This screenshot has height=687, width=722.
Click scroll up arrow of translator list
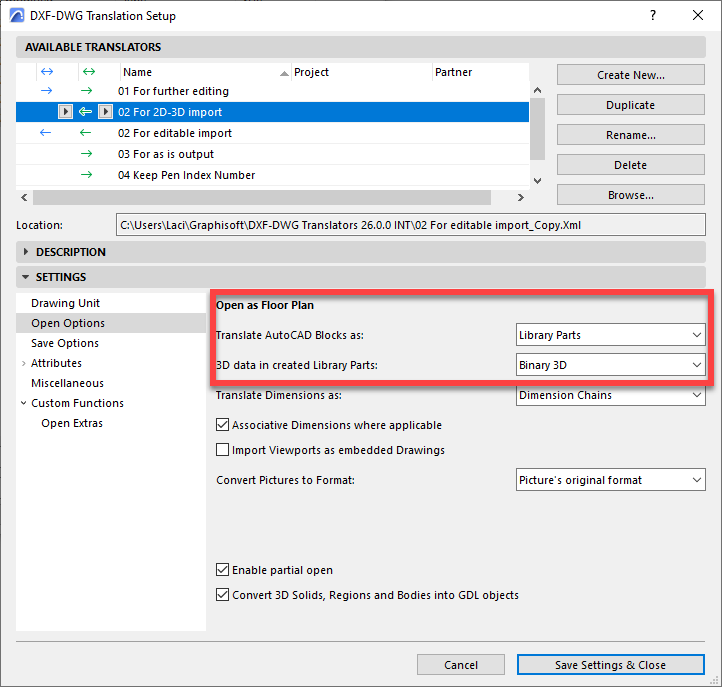537,90
